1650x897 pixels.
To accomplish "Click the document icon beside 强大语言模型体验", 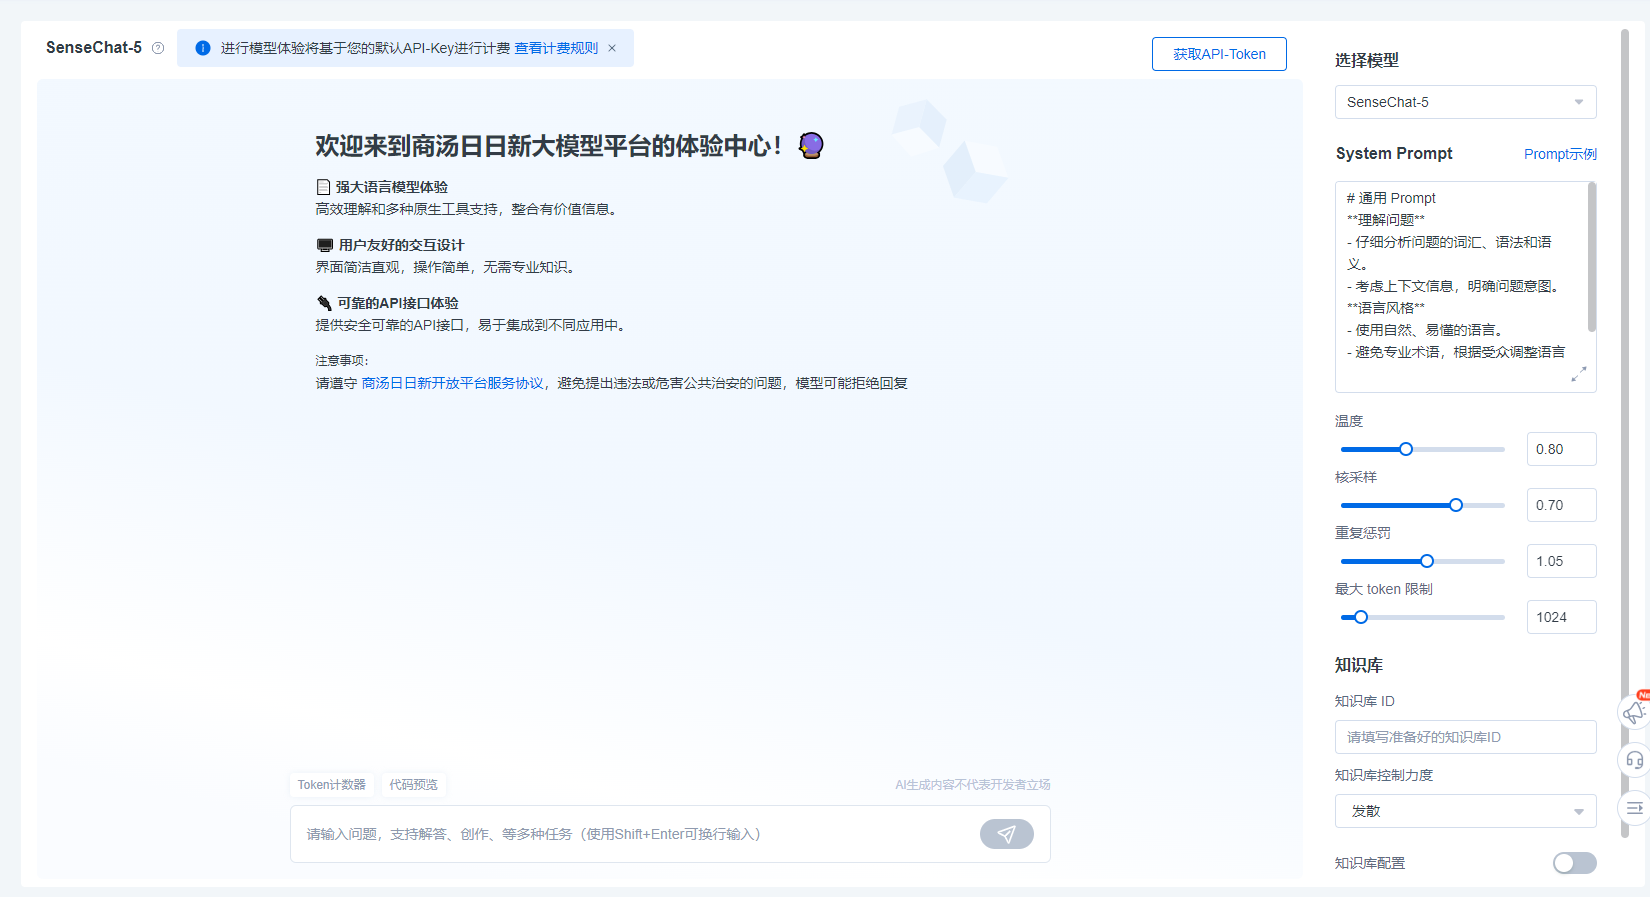I will (x=323, y=187).
